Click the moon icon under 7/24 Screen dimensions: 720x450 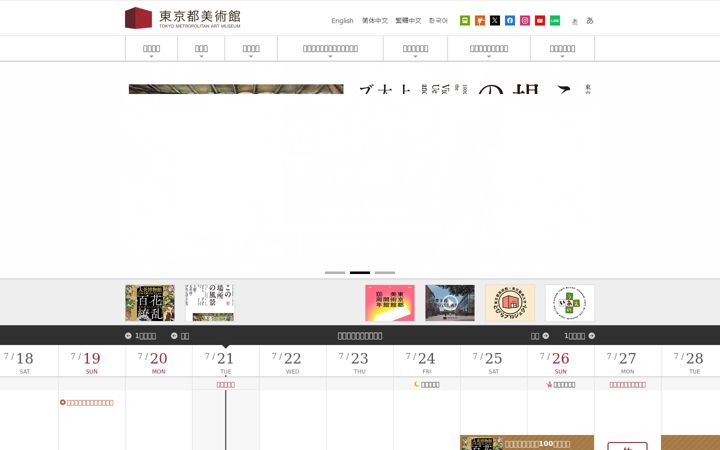416,384
